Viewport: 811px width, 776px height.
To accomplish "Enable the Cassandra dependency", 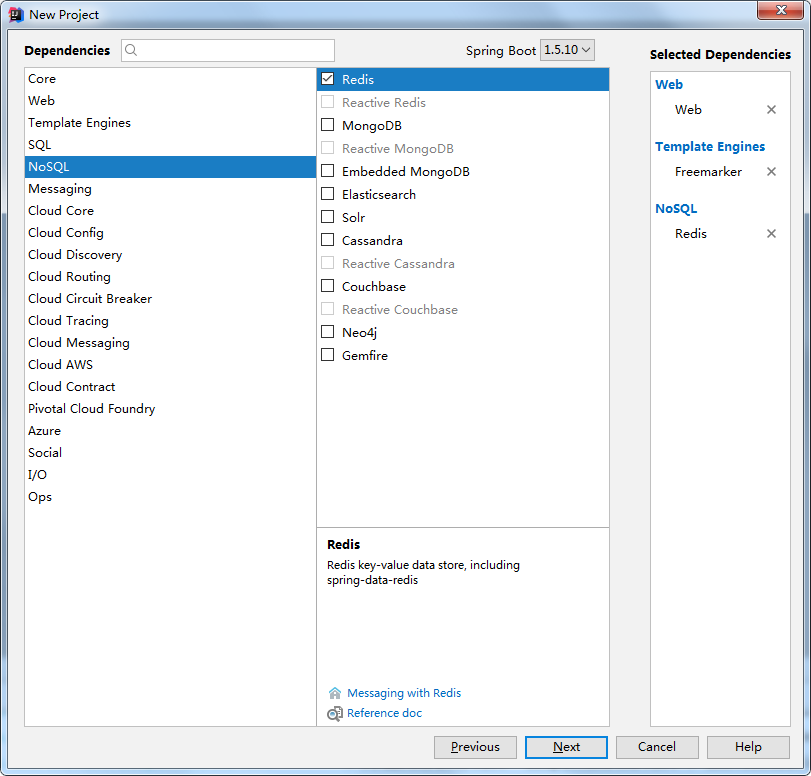I will (327, 240).
